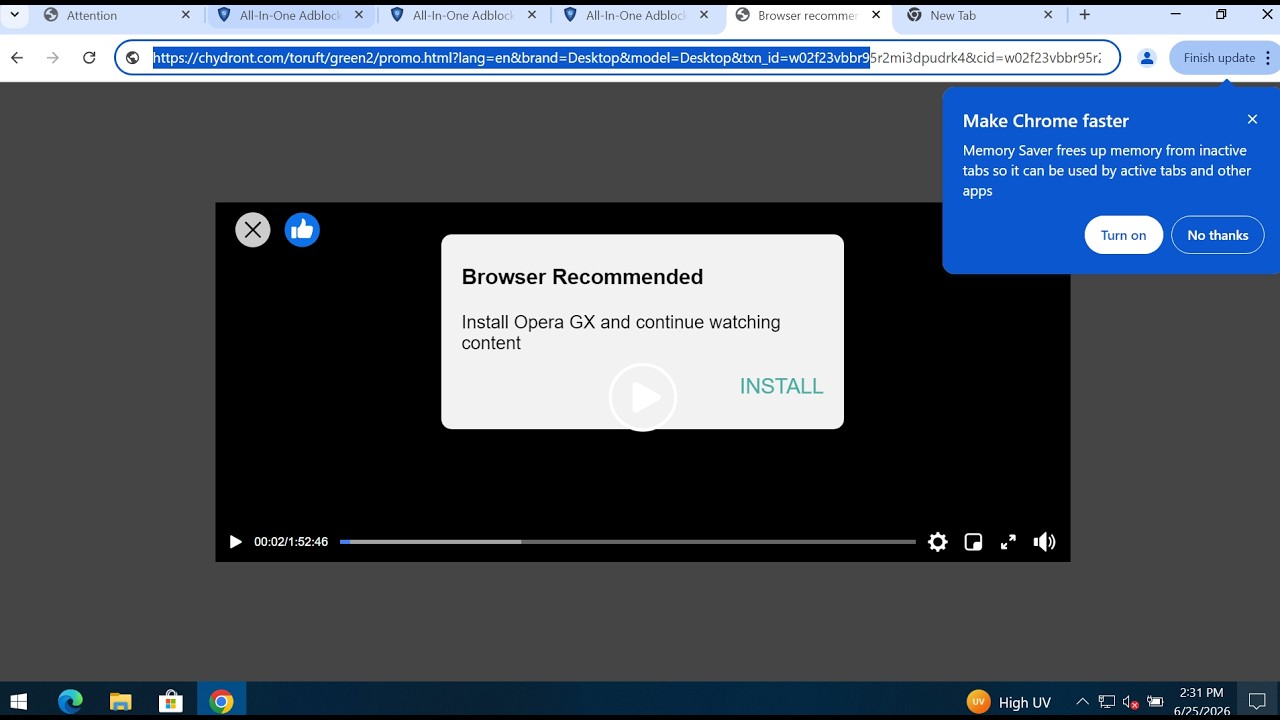The width and height of the screenshot is (1280, 720).
Task: Go forward to the next page
Action: 53,58
